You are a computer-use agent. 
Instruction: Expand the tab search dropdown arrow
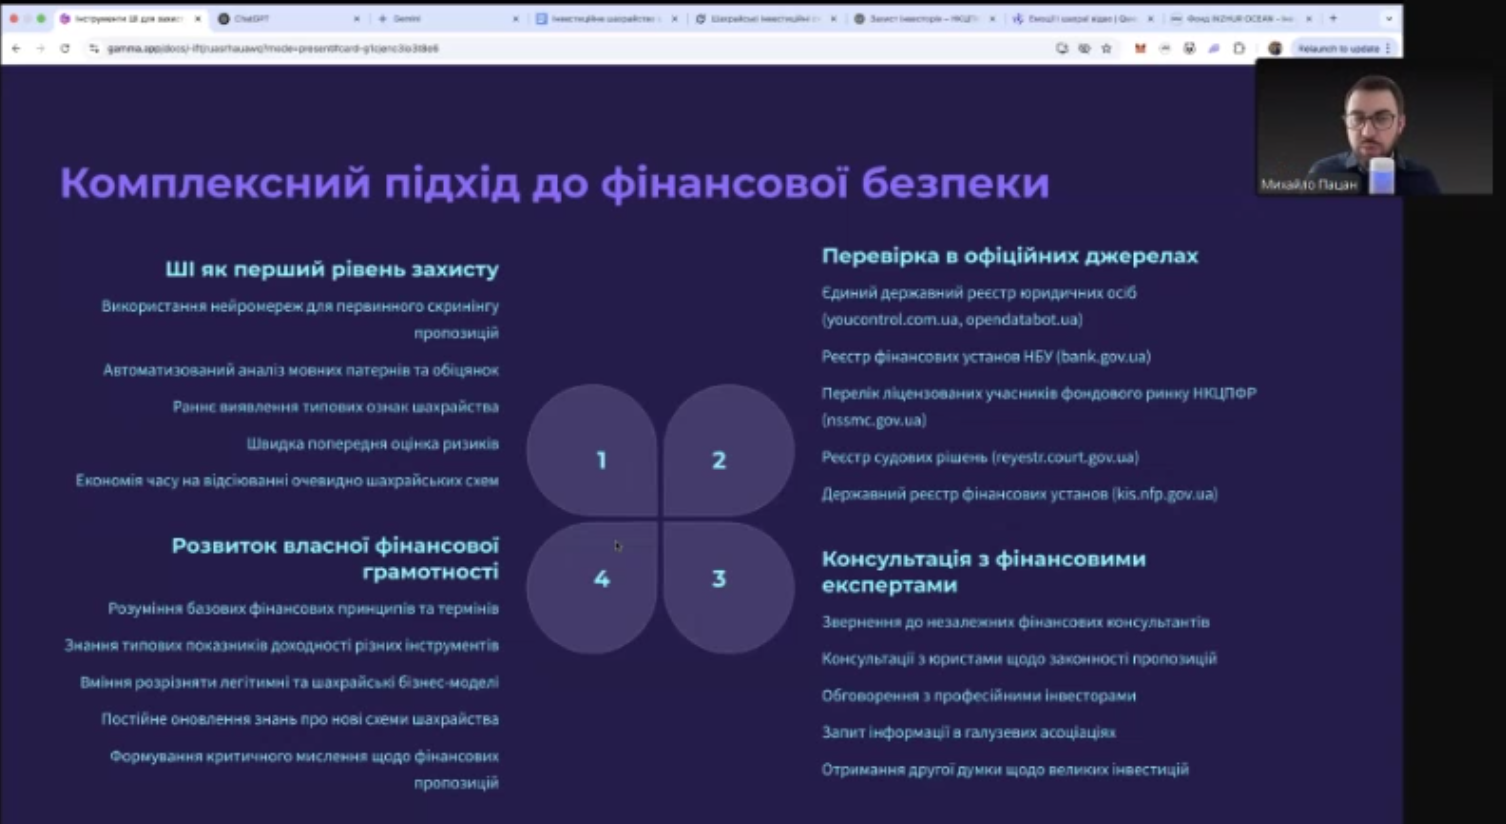[x=1389, y=18]
